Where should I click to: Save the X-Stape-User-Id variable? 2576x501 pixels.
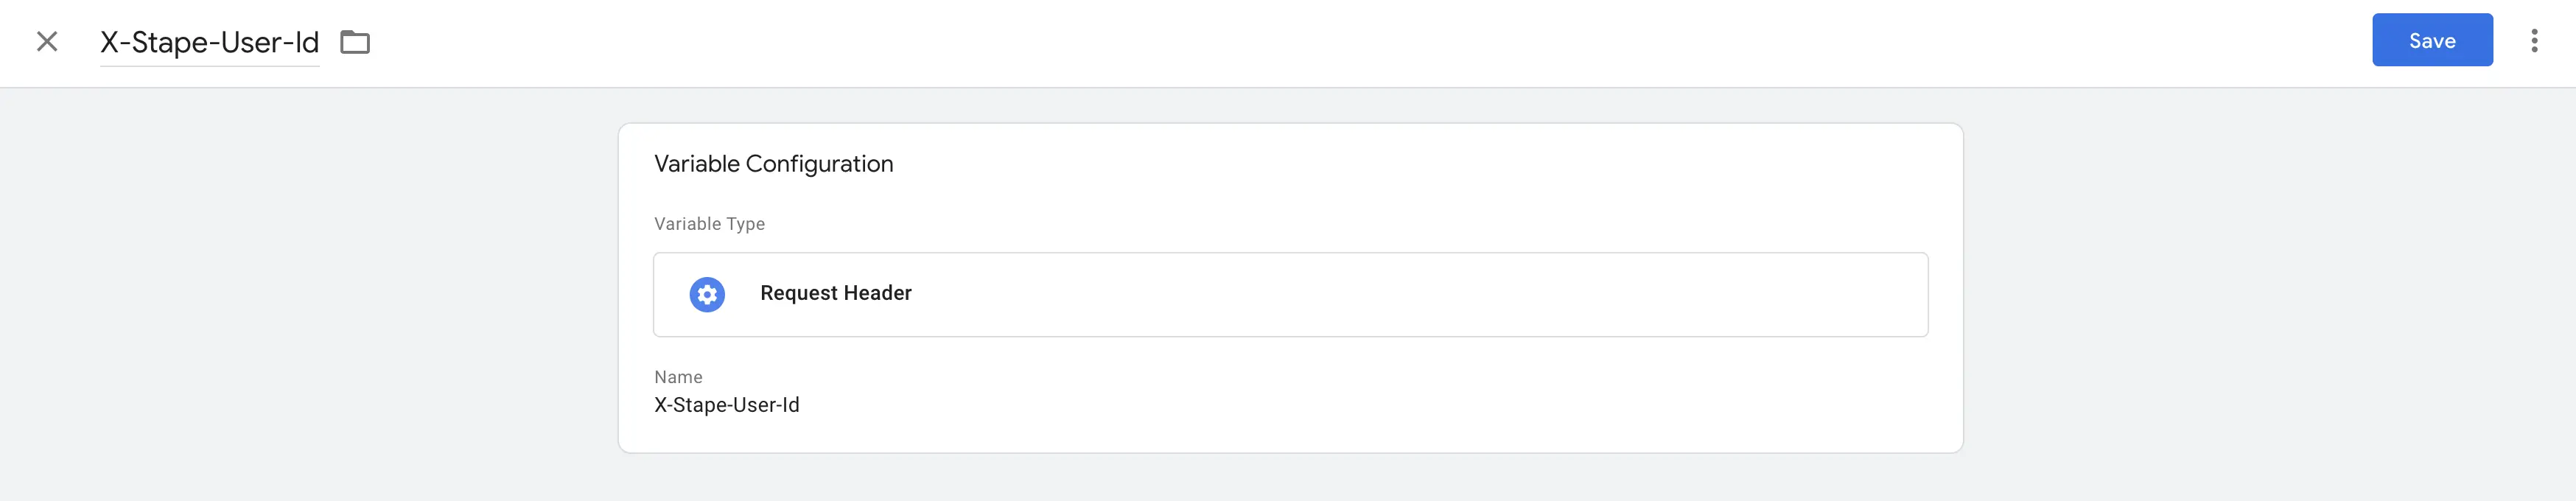(2431, 40)
